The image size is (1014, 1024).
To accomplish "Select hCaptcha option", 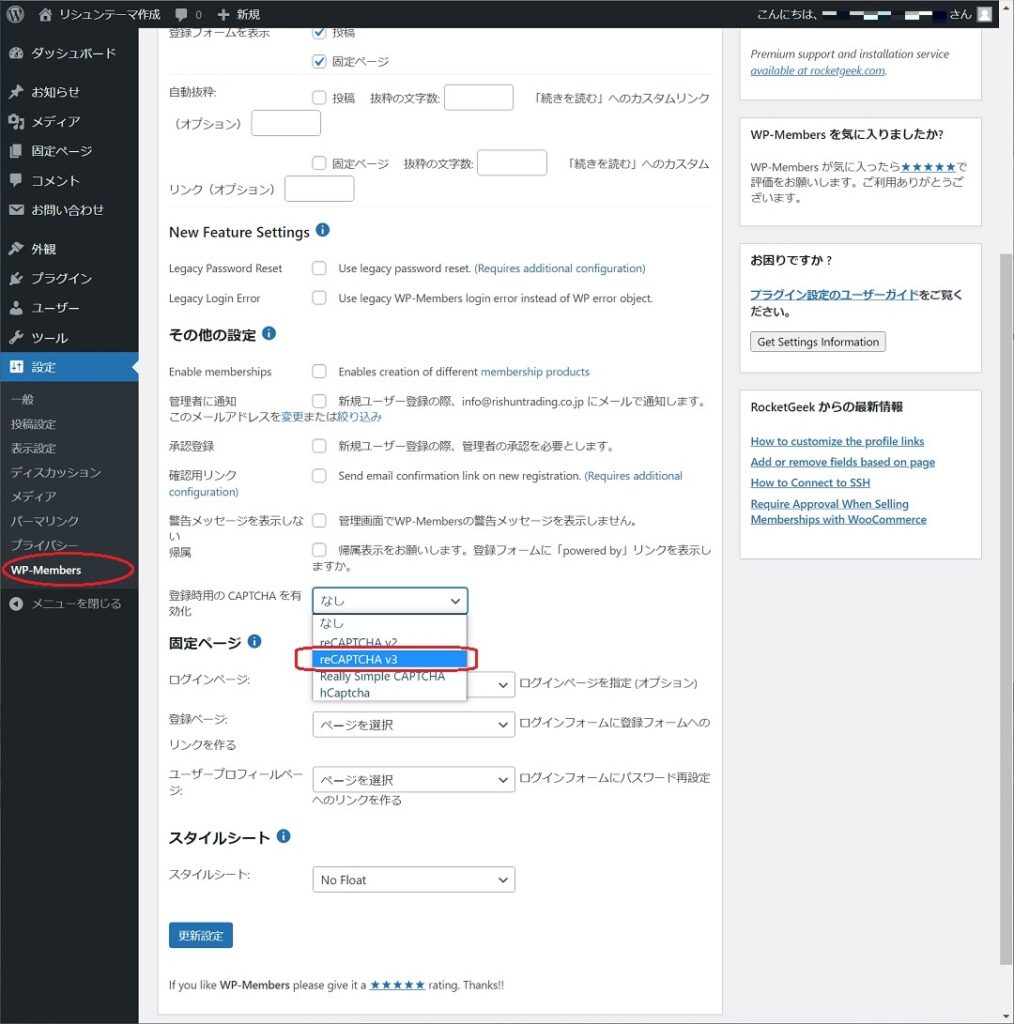I will coord(390,693).
